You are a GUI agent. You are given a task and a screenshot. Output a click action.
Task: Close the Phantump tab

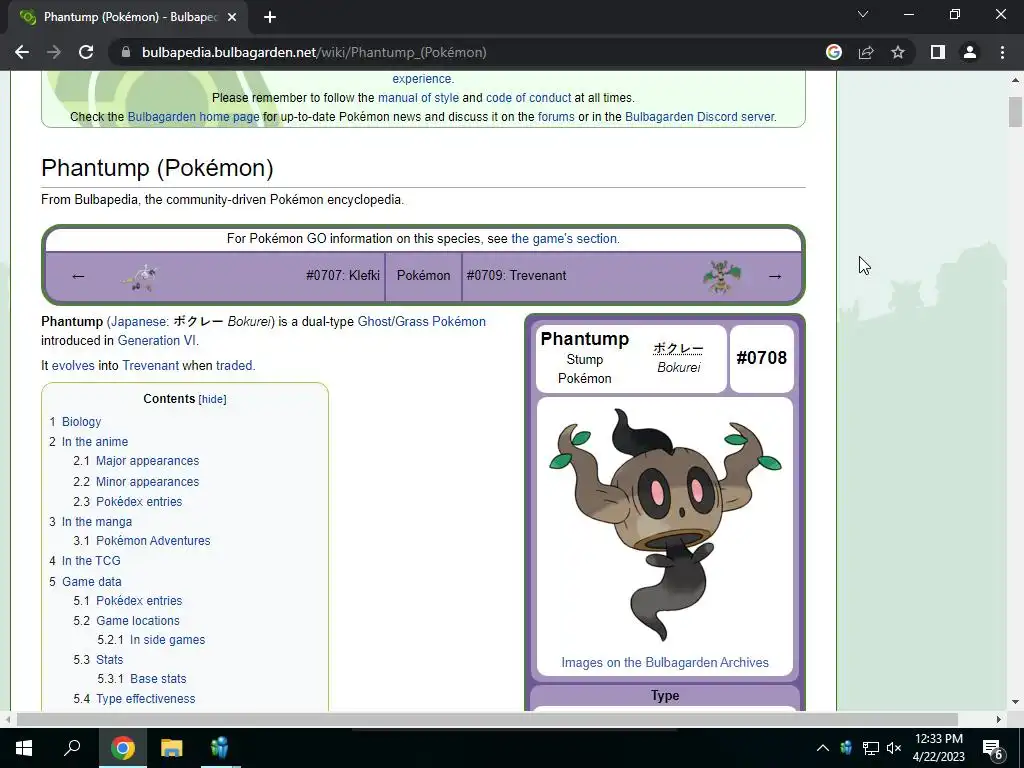[x=232, y=17]
